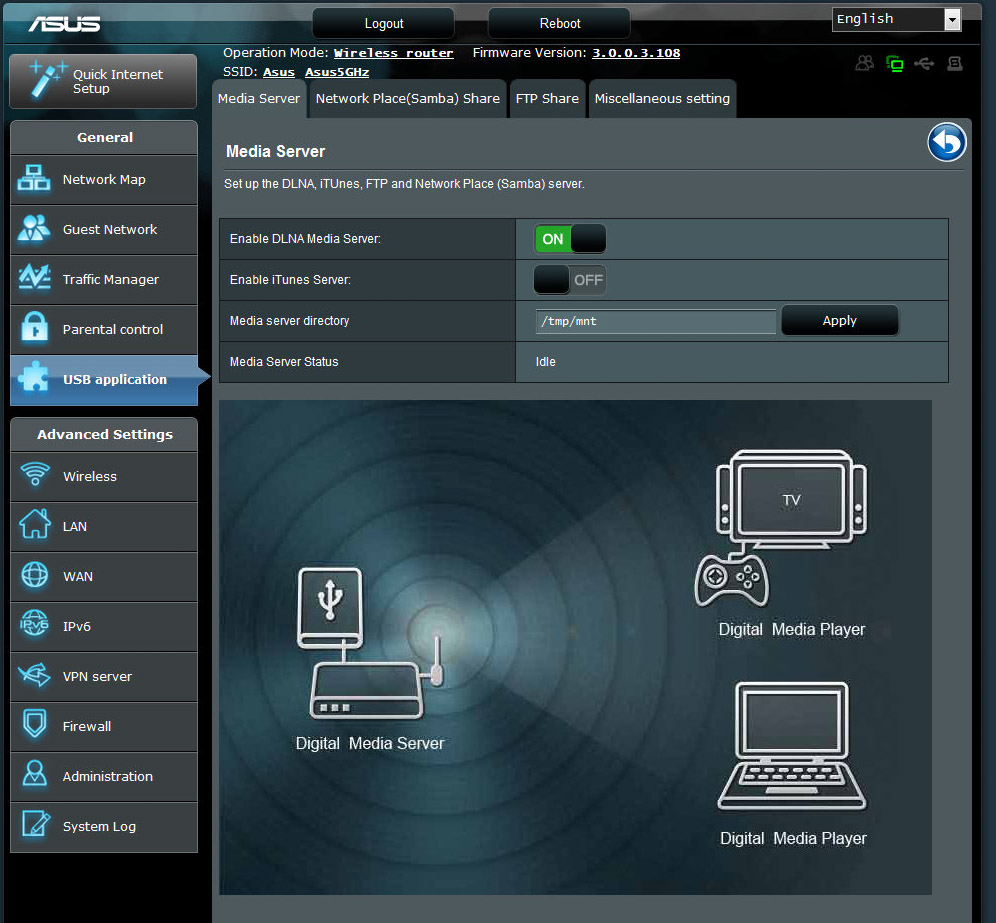Open Wireless advanced settings
This screenshot has height=923, width=996.
coord(104,476)
